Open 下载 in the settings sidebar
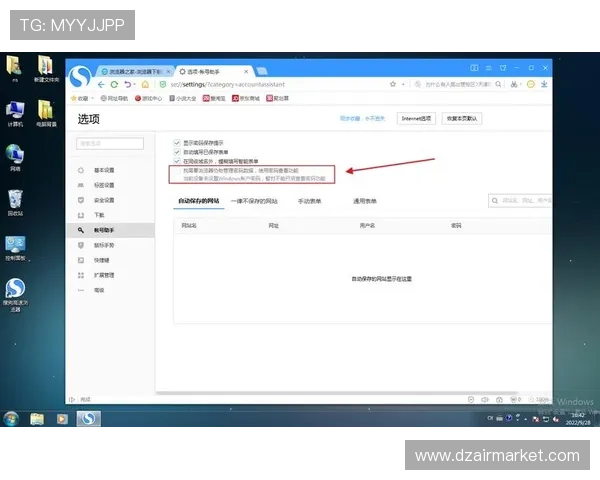The height and width of the screenshot is (480, 600). 99,215
